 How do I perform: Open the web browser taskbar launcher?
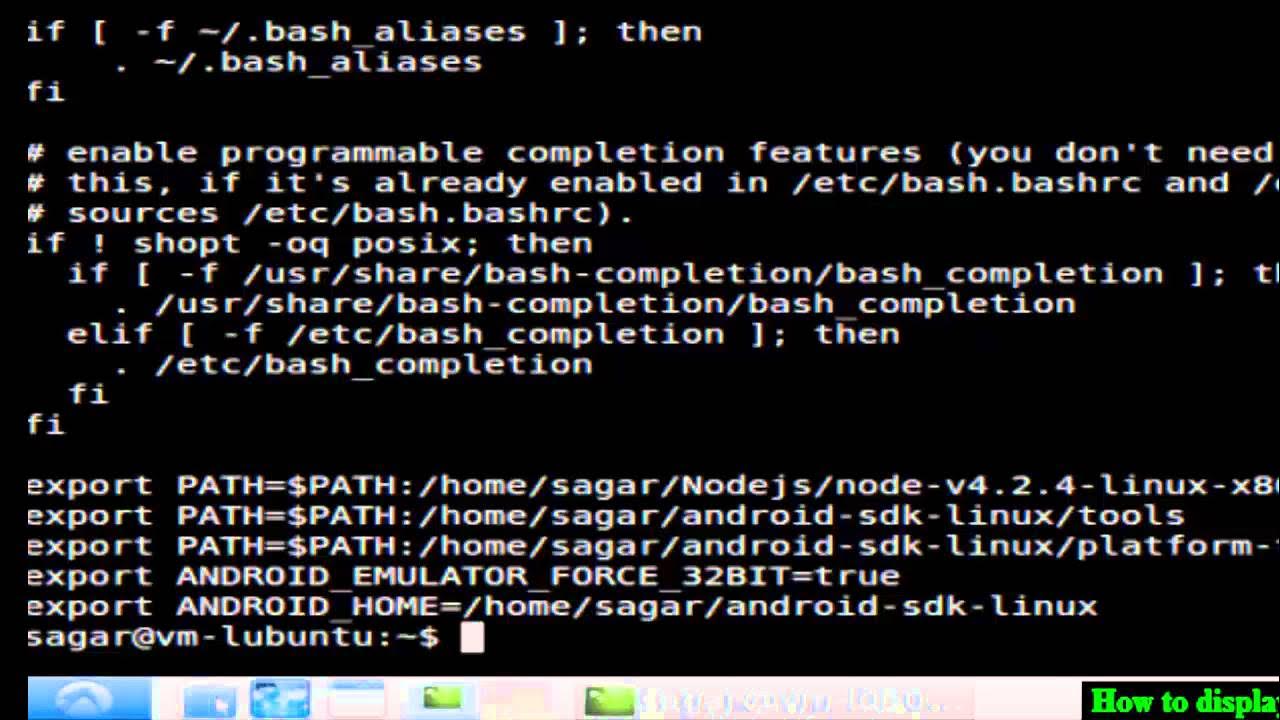[x=280, y=700]
